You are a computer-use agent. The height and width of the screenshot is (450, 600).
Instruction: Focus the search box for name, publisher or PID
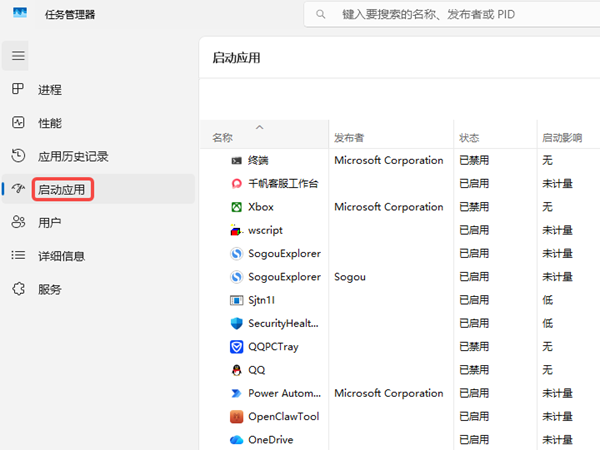click(x=452, y=15)
